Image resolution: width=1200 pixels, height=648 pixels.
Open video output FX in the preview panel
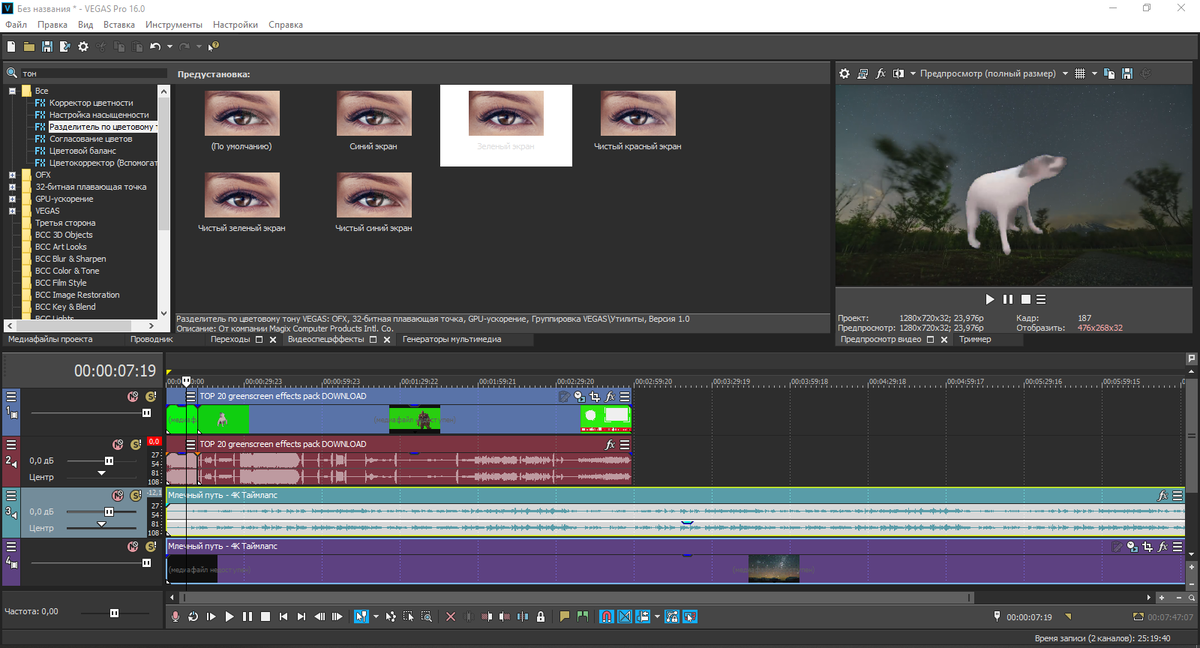coord(881,74)
